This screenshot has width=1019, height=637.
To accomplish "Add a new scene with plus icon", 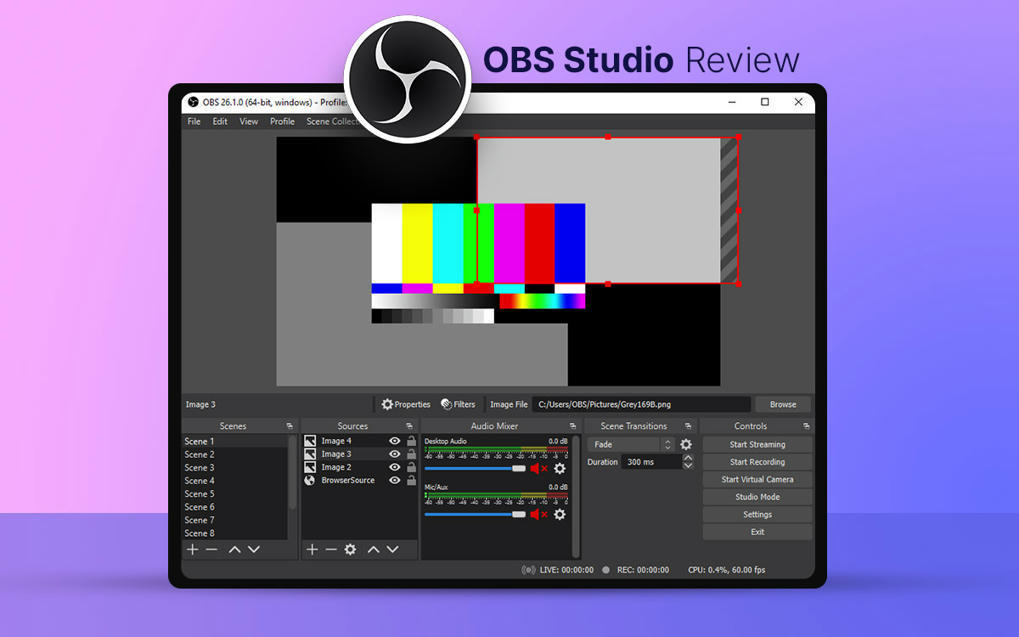I will point(192,549).
